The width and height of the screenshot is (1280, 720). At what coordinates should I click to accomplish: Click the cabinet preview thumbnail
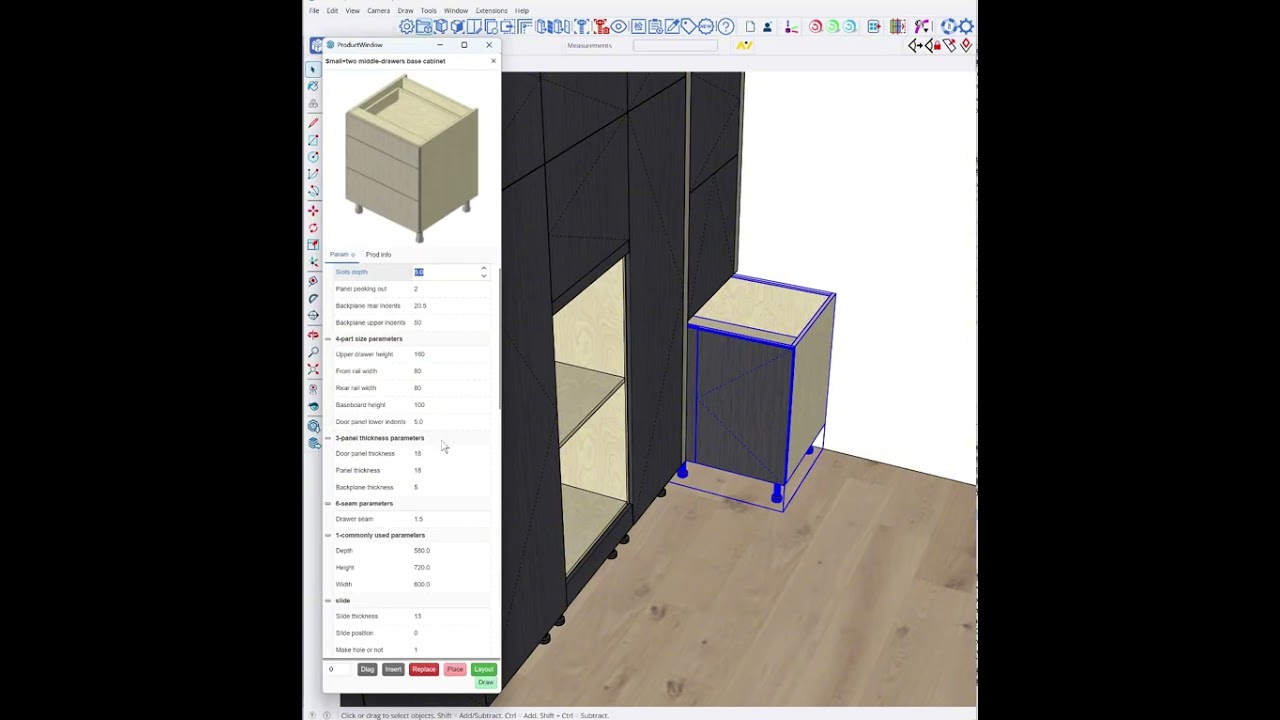pos(412,158)
